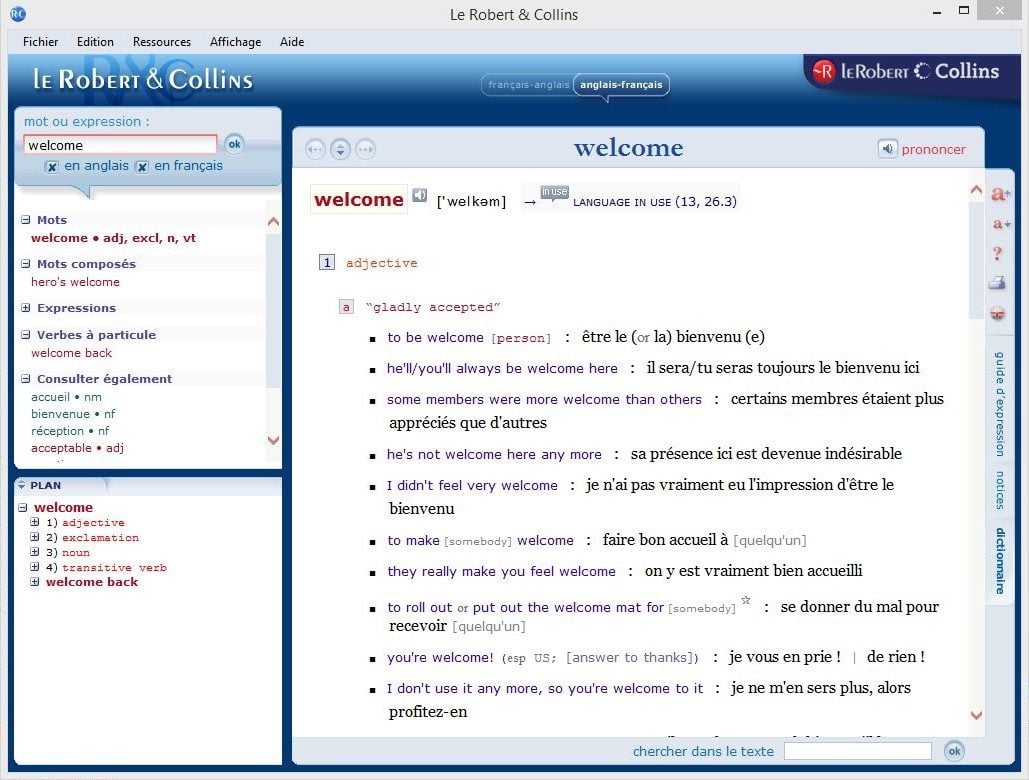Collapse the Consulter également section
The width and height of the screenshot is (1029, 780).
26,379
